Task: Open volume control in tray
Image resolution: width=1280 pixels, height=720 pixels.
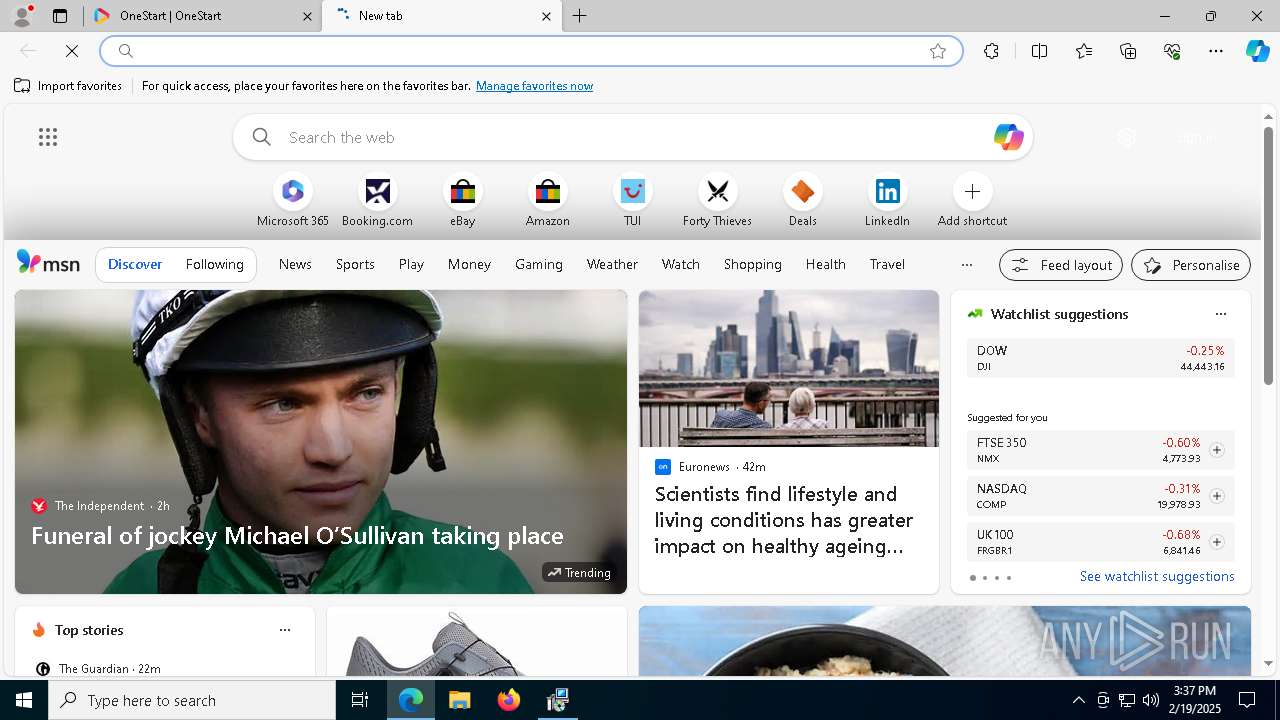Action: coord(1150,700)
